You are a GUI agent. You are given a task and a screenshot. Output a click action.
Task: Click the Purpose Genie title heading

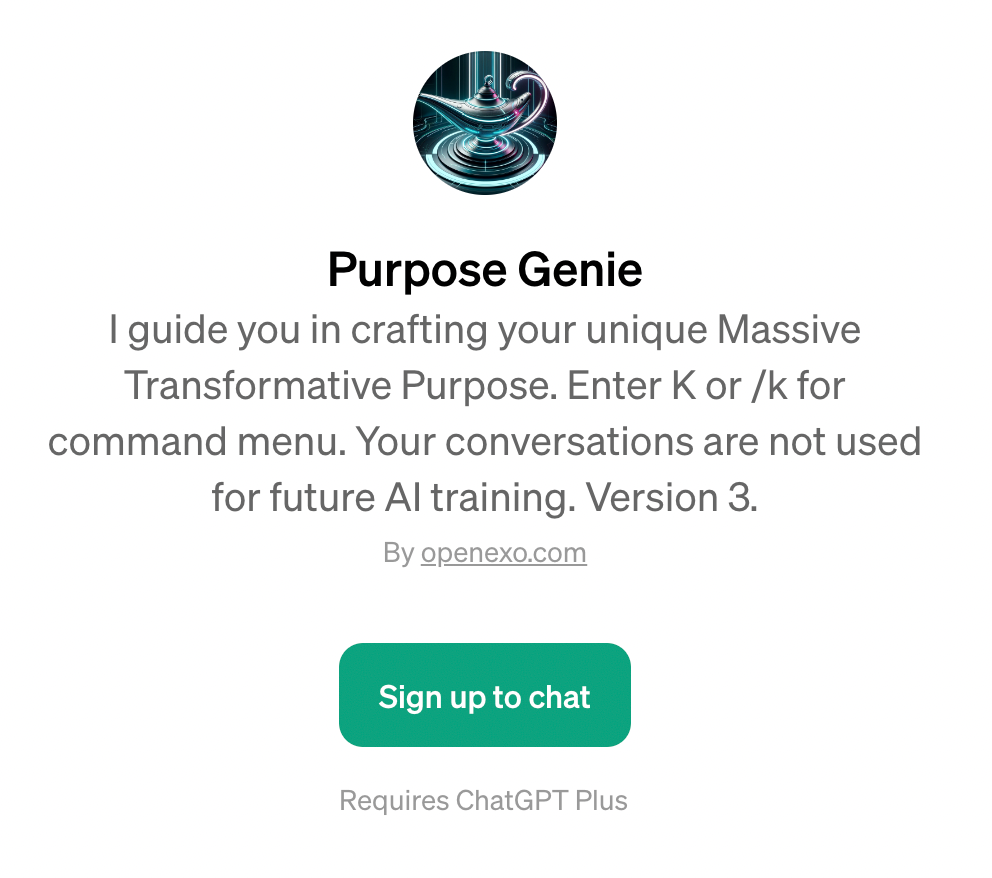[485, 270]
